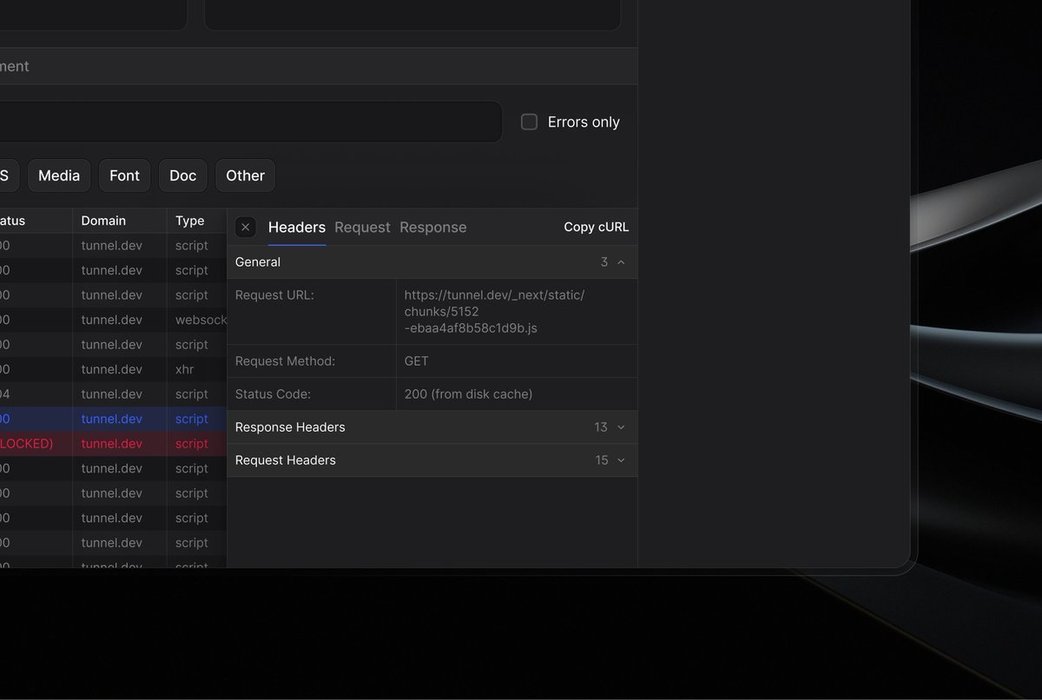Viewport: 1042px width, 700px height.
Task: Close the request details panel
Action: [245, 227]
